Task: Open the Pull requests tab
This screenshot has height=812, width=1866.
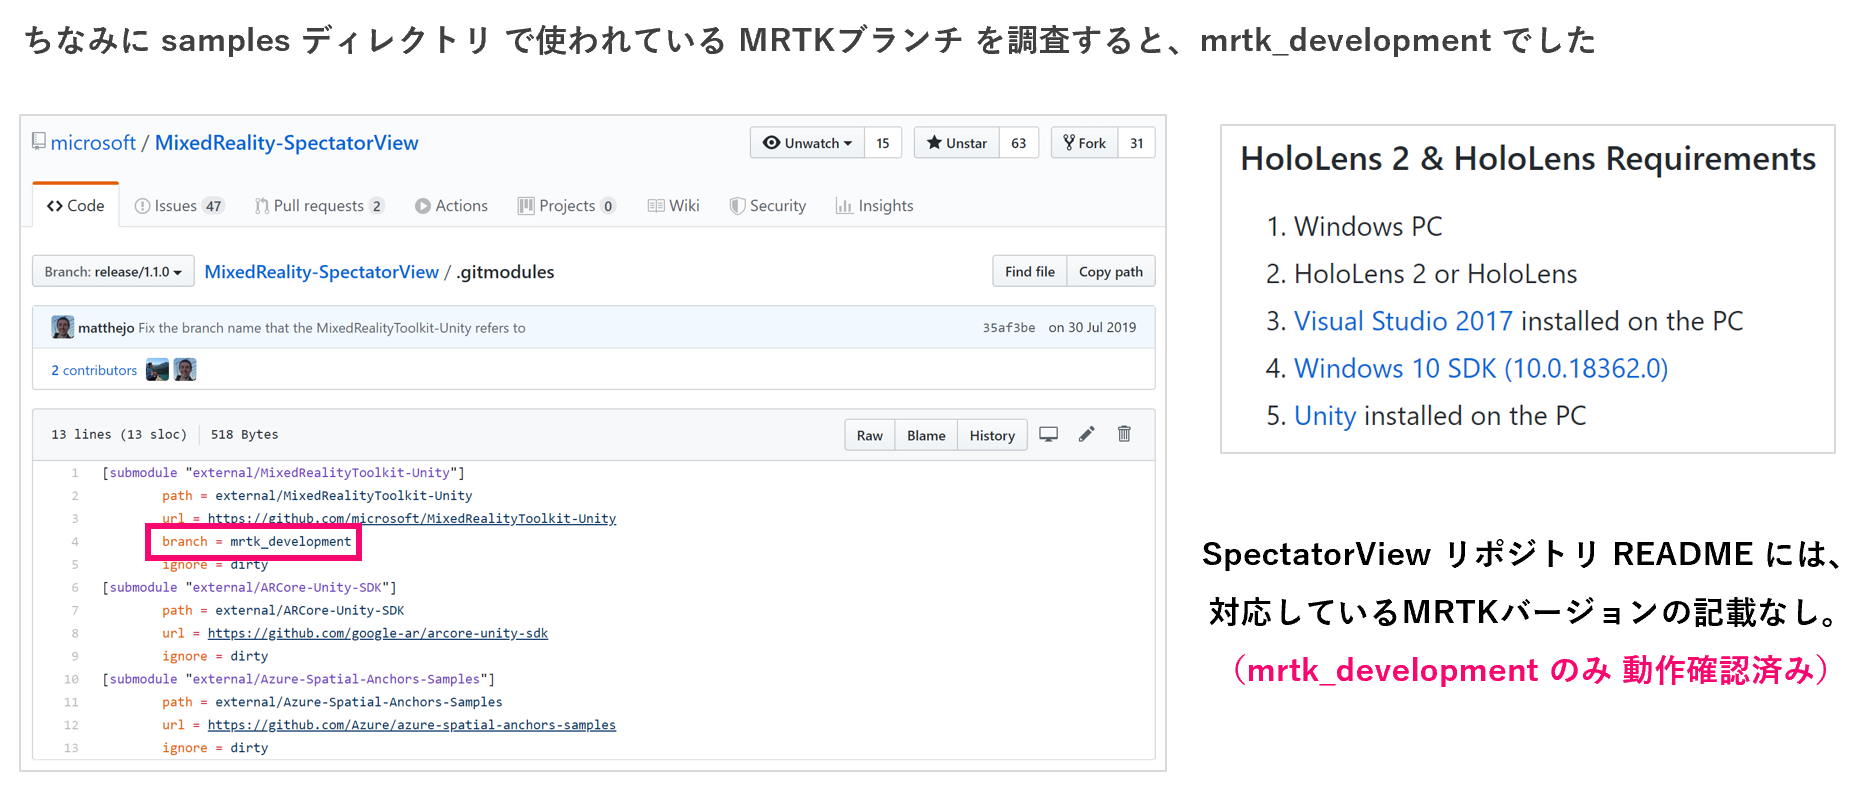Action: point(319,206)
